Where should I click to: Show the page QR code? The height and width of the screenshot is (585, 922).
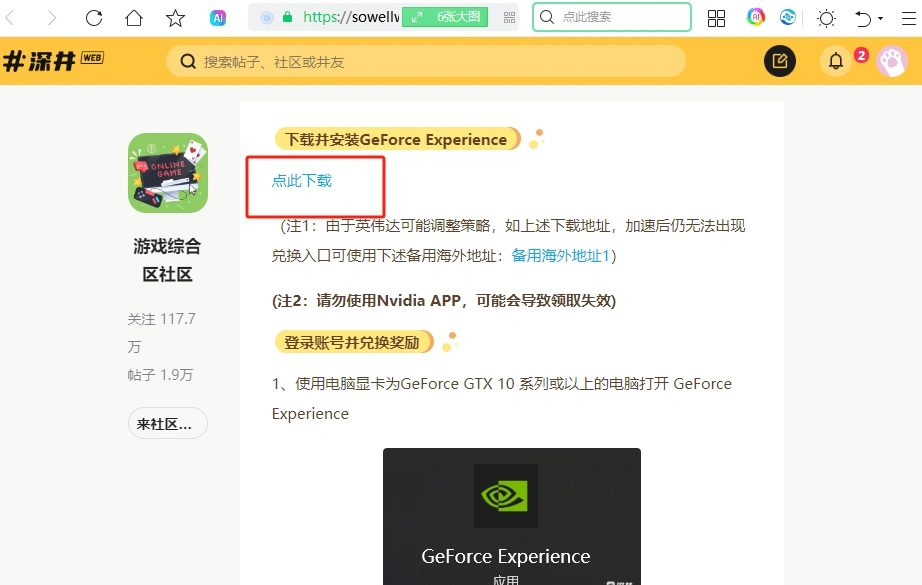tap(509, 18)
